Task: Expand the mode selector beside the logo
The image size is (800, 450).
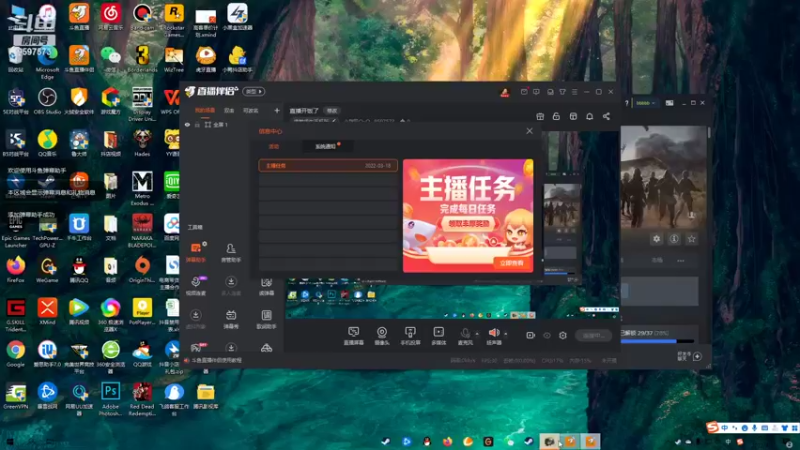Action: [254, 92]
